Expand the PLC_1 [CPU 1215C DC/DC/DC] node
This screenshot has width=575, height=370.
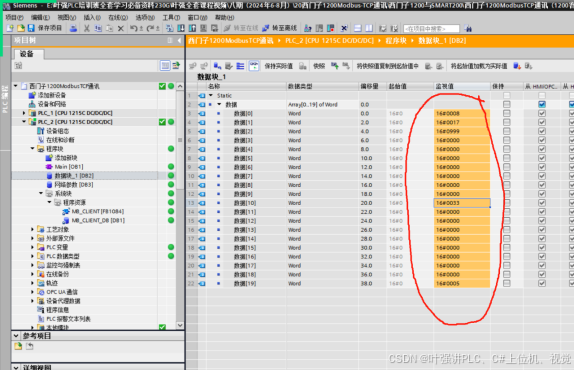click(x=24, y=113)
